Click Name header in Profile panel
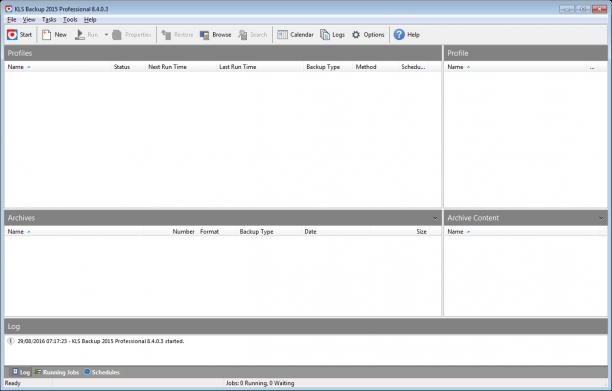The height and width of the screenshot is (391, 612). 455,67
